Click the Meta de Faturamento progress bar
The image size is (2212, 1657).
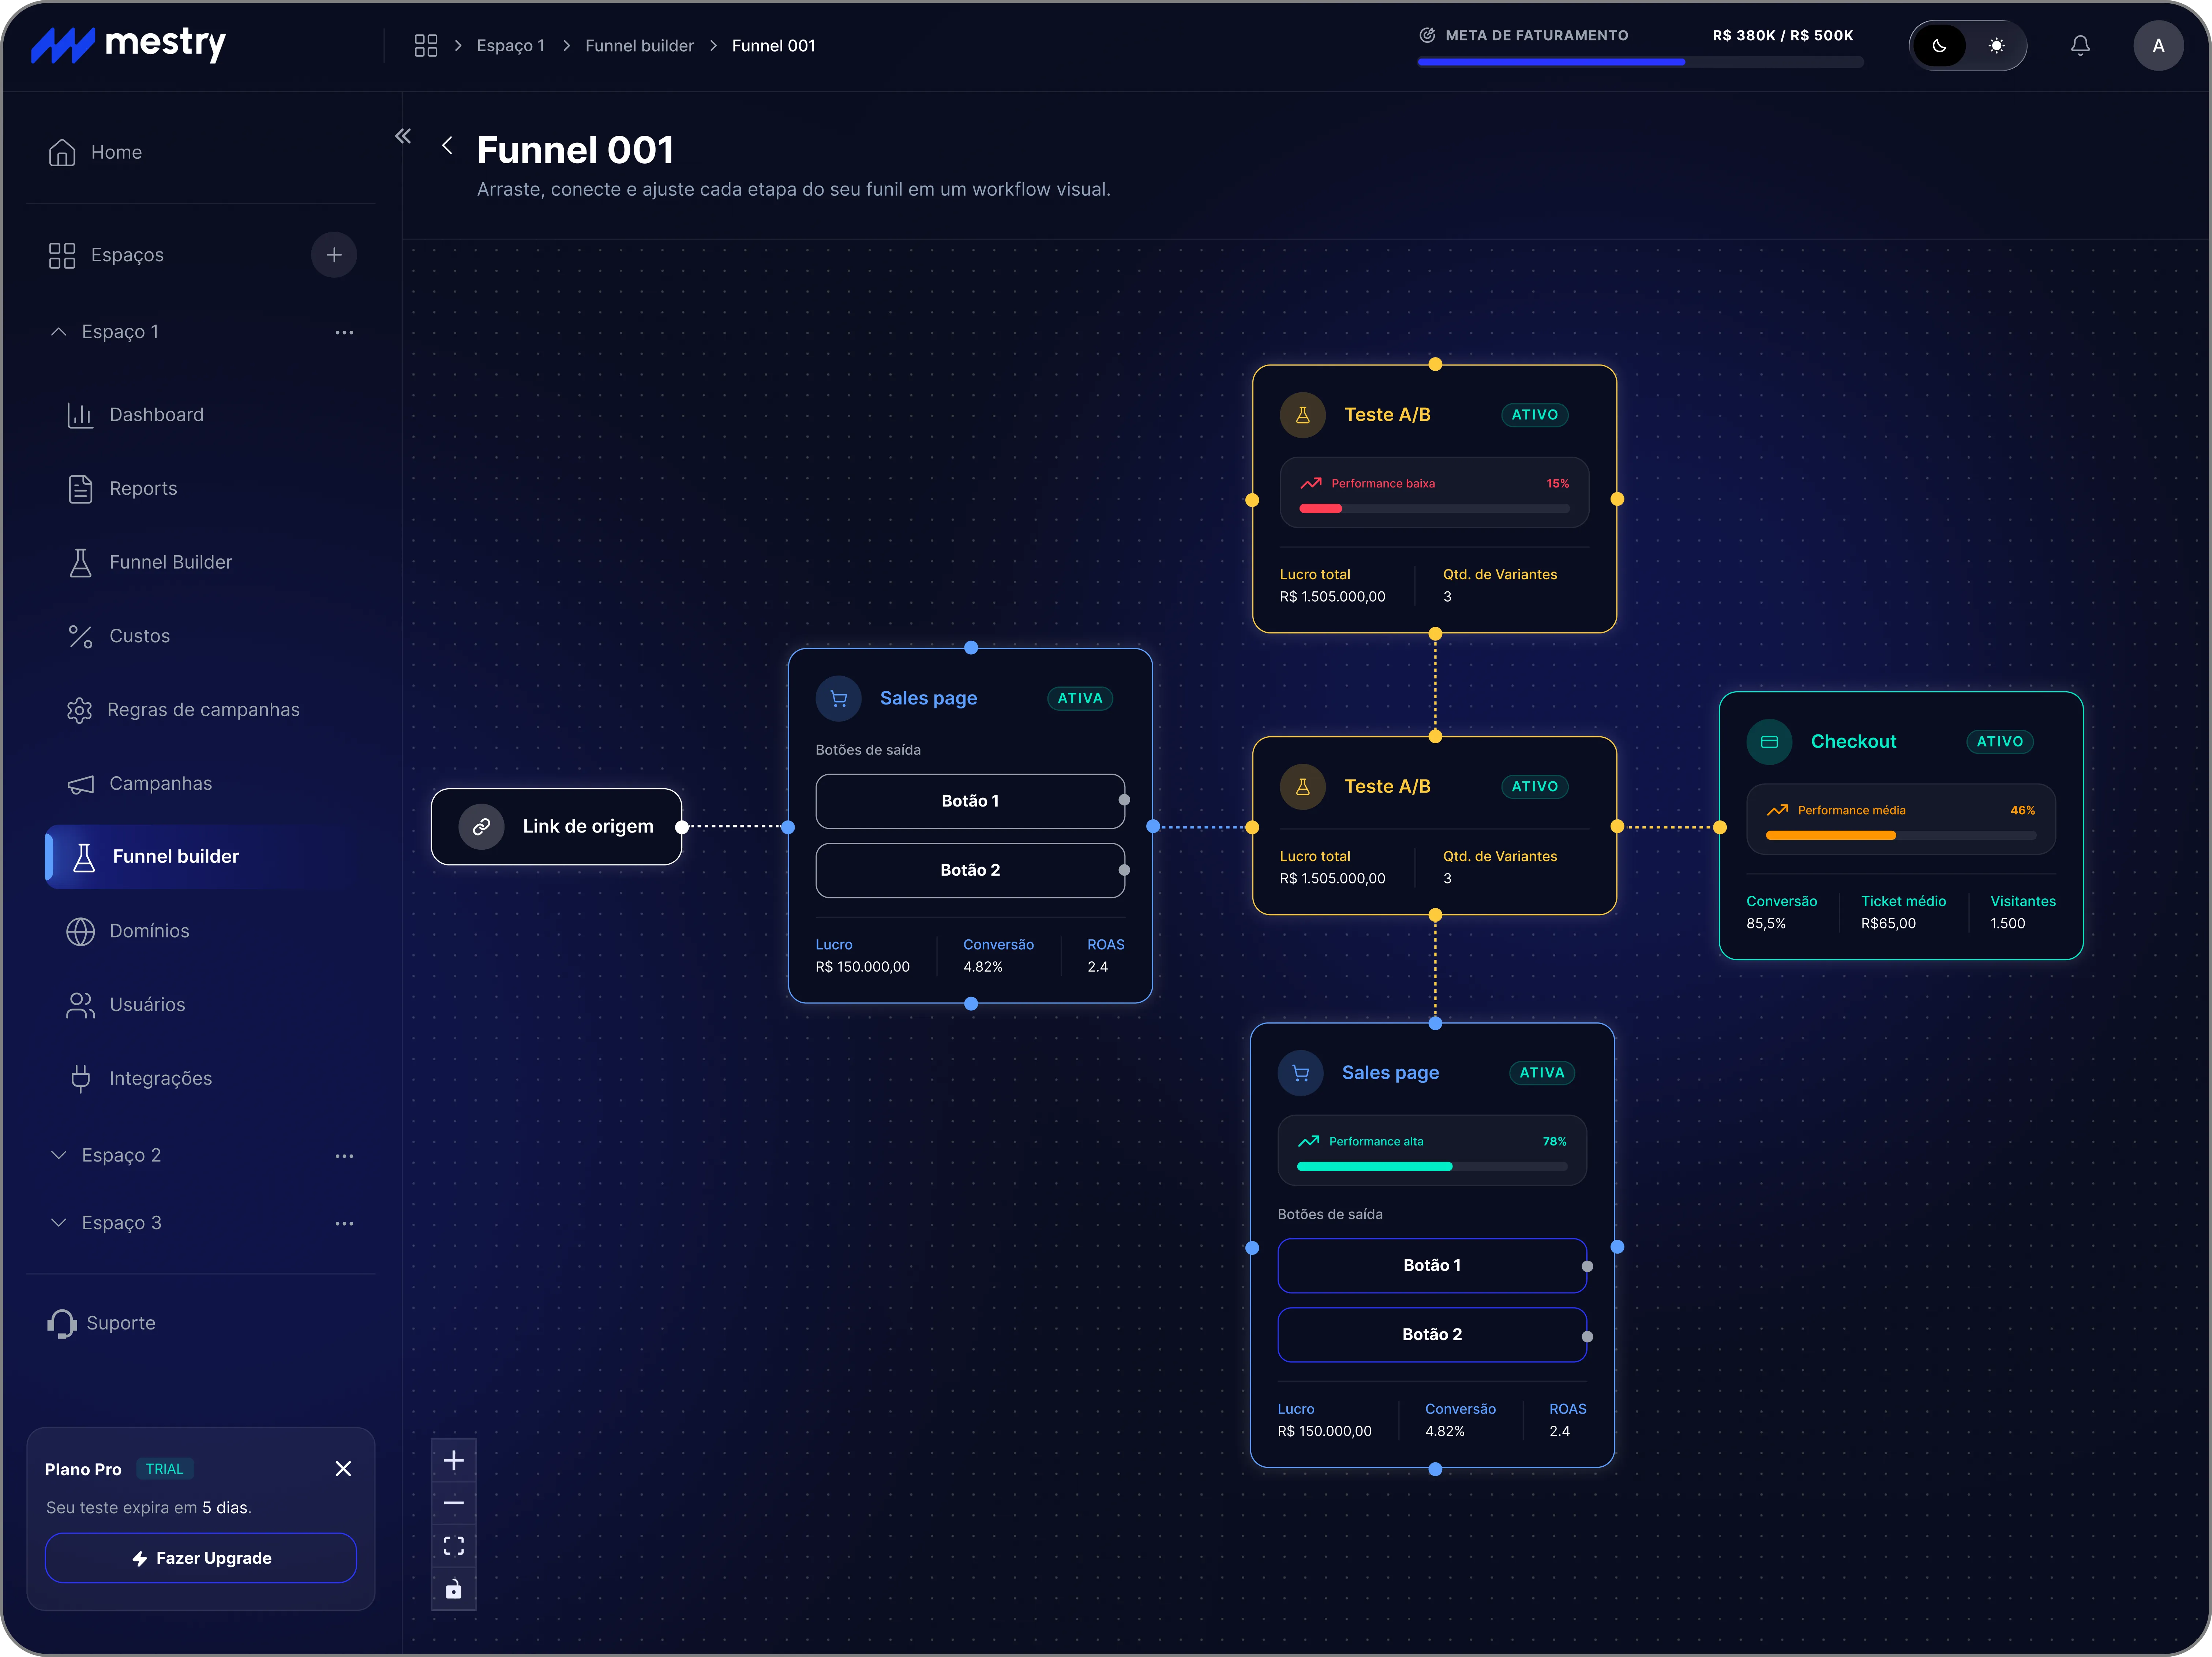point(1640,62)
